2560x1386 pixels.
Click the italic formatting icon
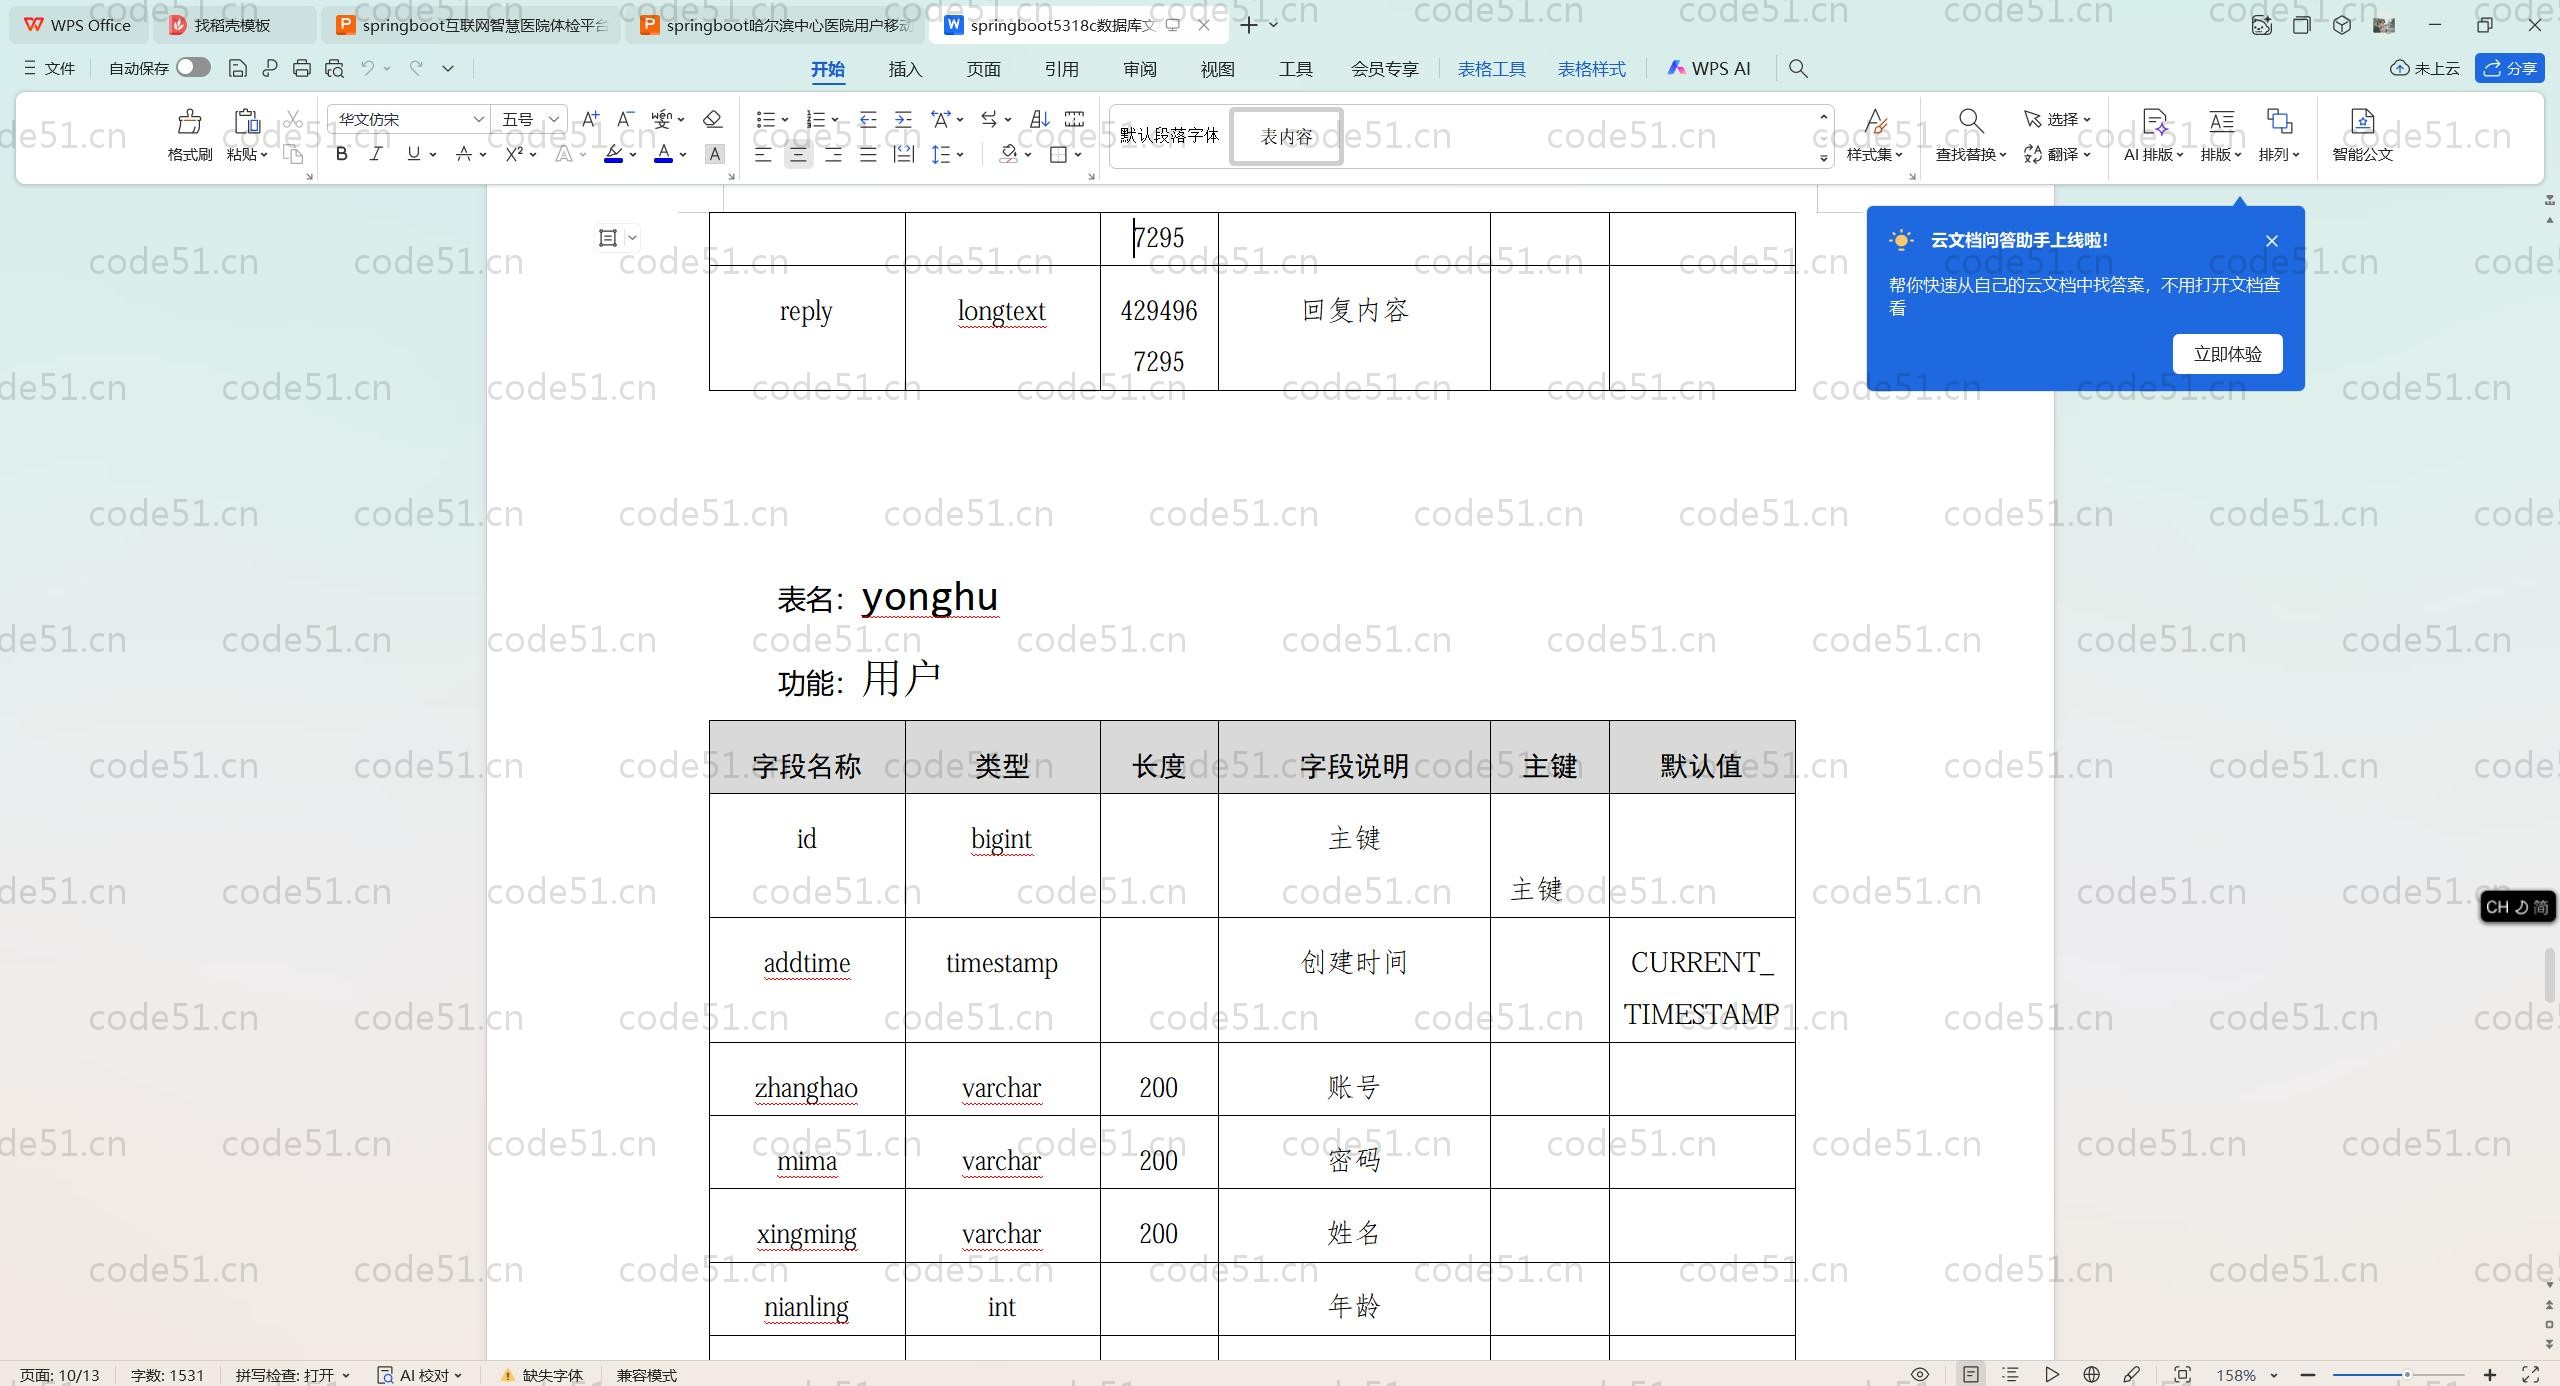376,154
